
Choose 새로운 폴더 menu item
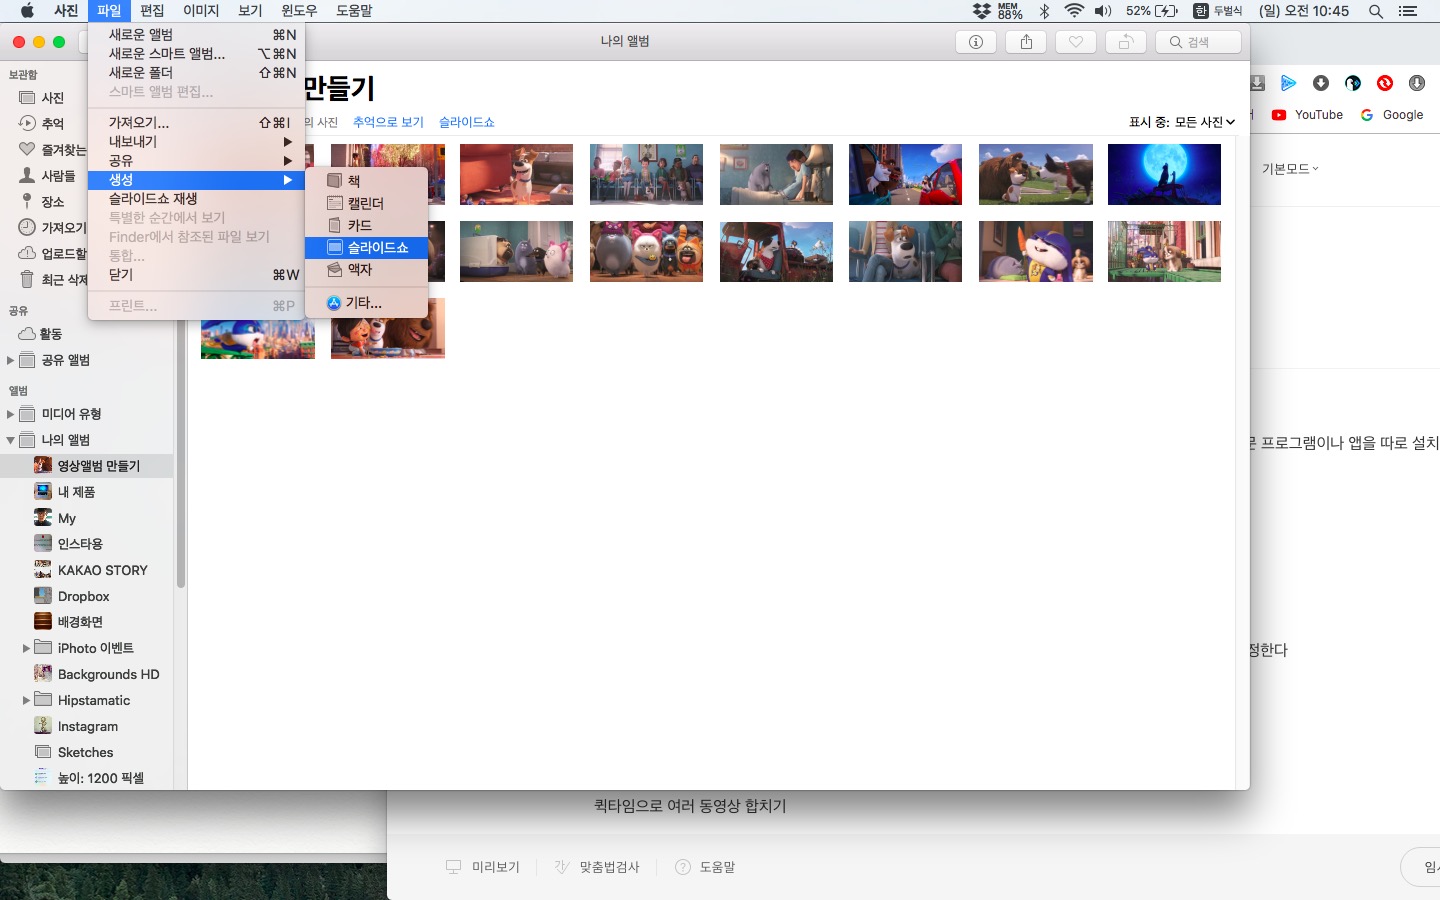coord(196,72)
